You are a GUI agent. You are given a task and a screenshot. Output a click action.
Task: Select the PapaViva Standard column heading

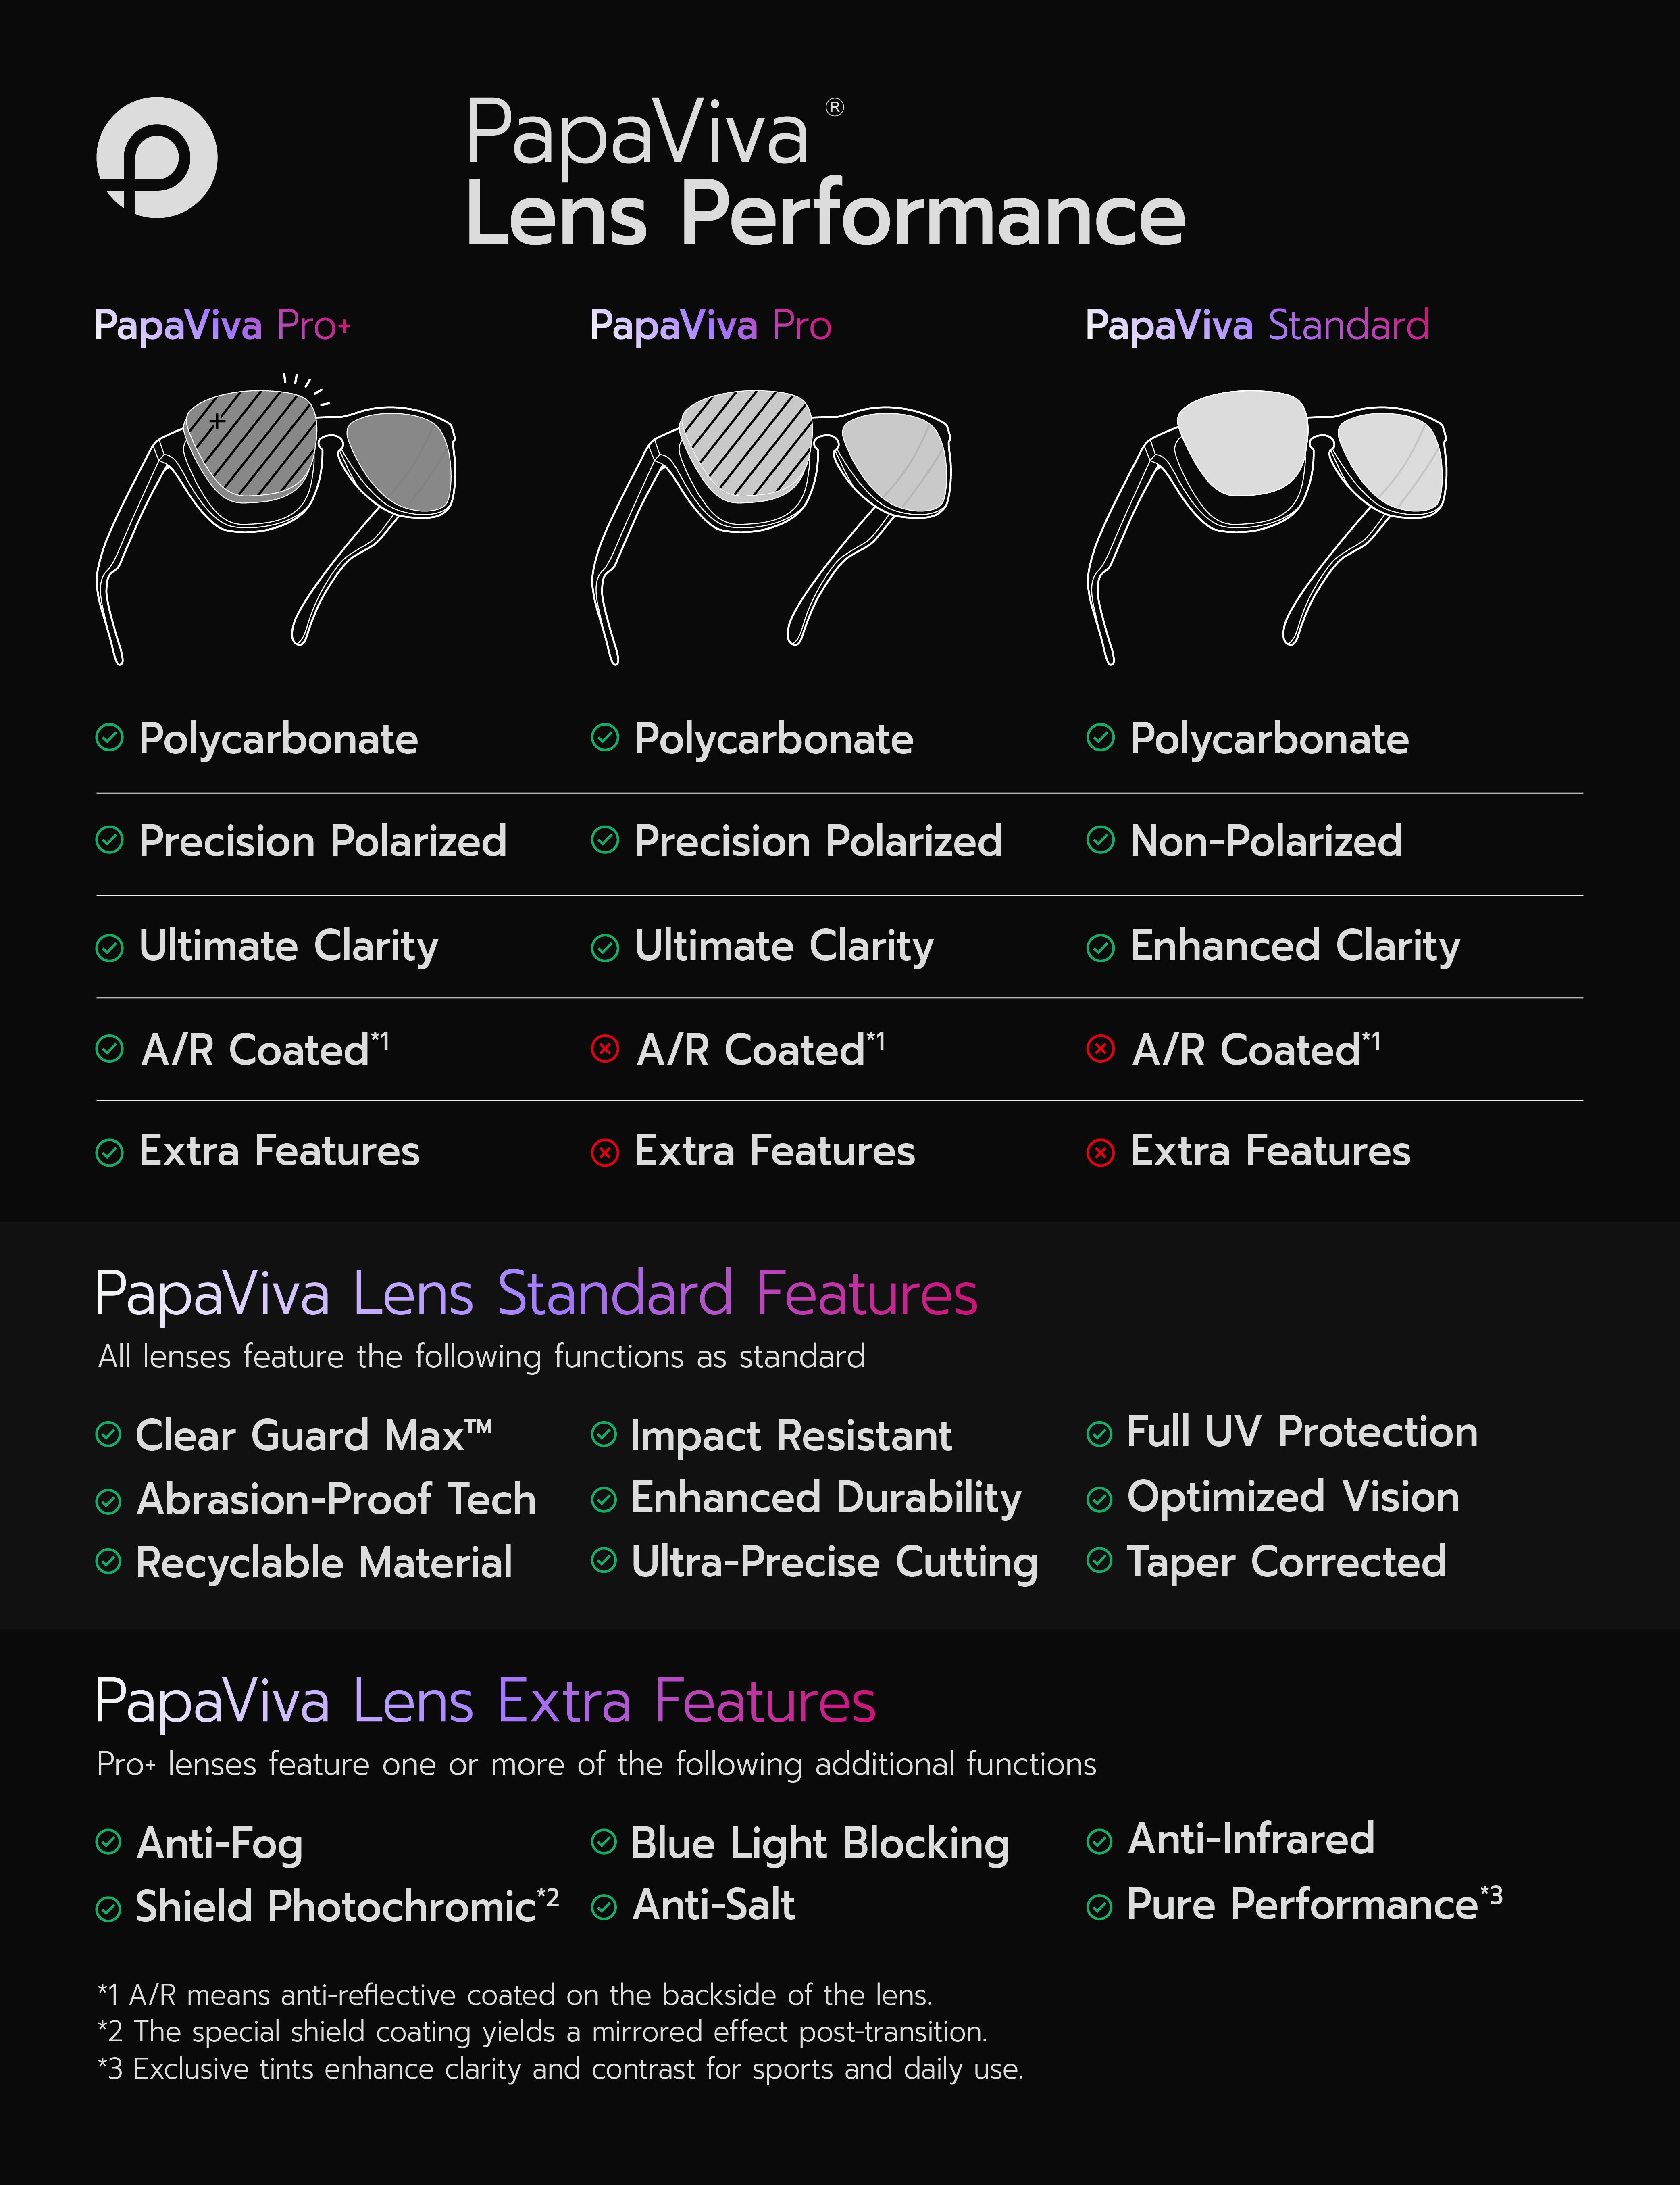1257,326
